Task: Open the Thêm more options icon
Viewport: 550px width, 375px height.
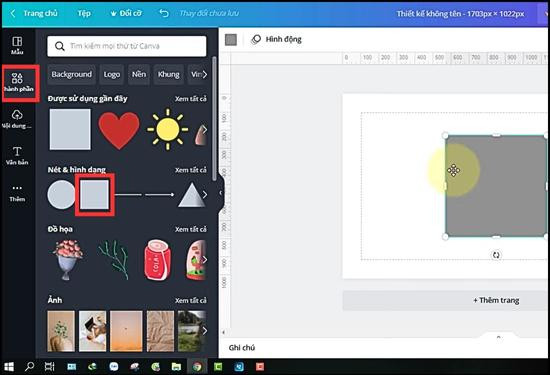Action: tap(17, 193)
